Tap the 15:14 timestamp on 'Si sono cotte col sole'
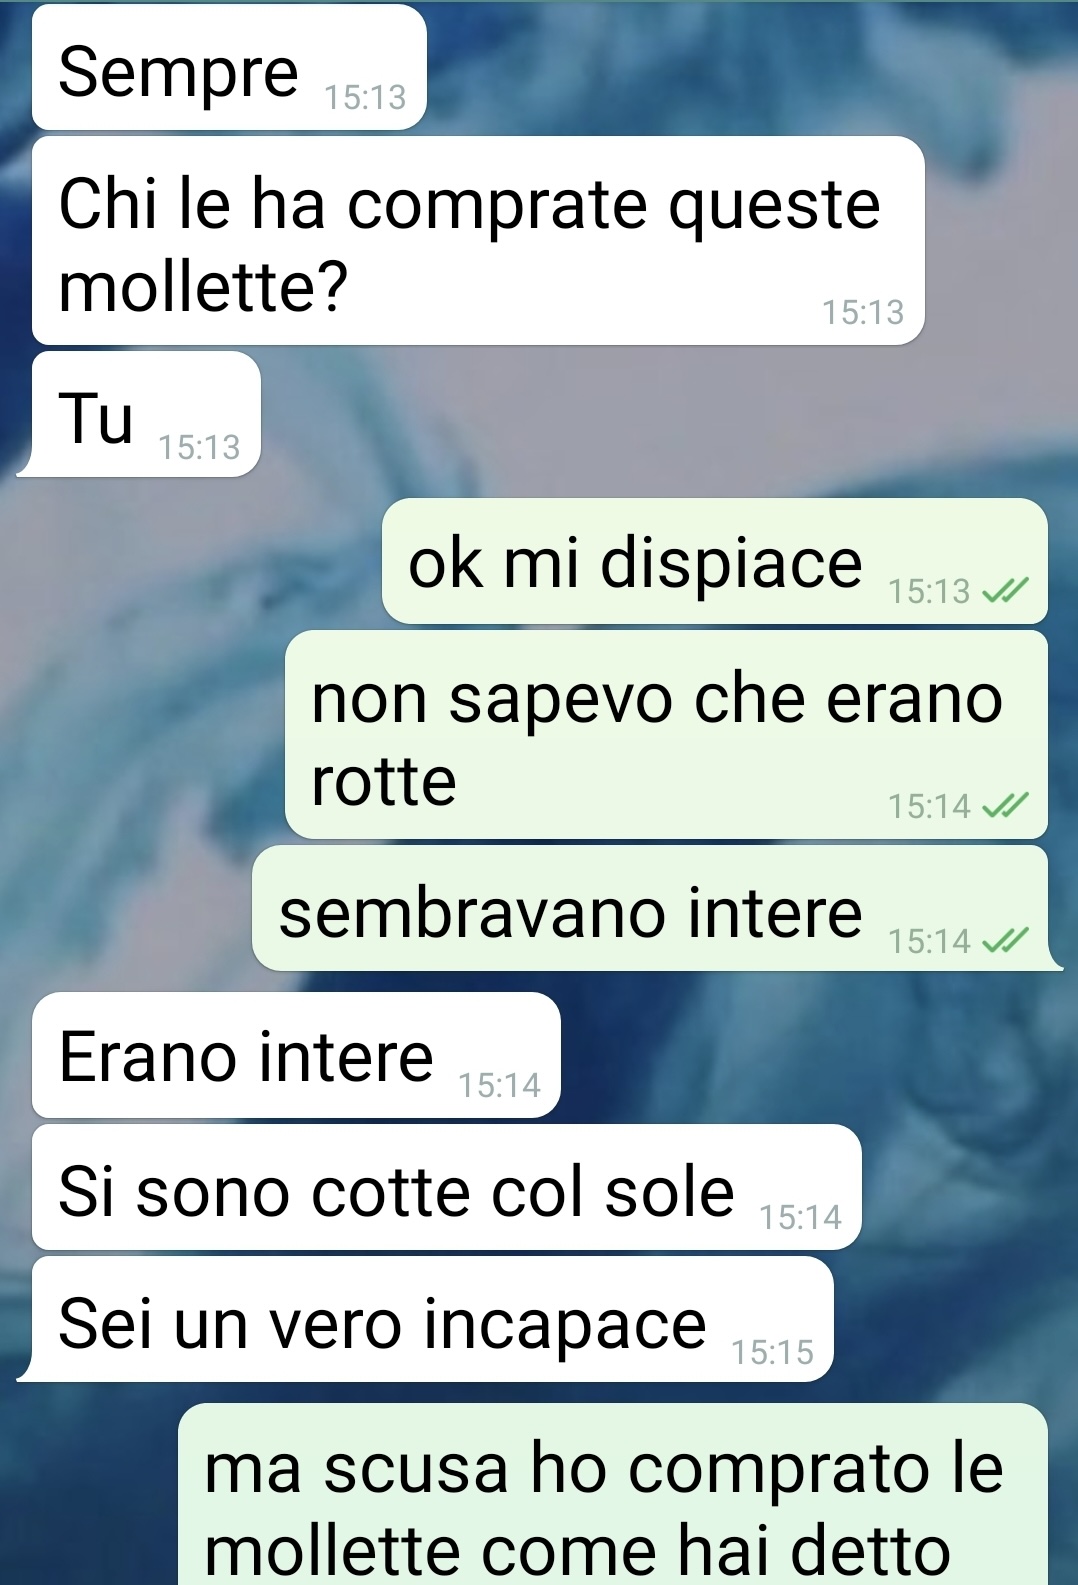Image resolution: width=1078 pixels, height=1585 pixels. tap(800, 1217)
